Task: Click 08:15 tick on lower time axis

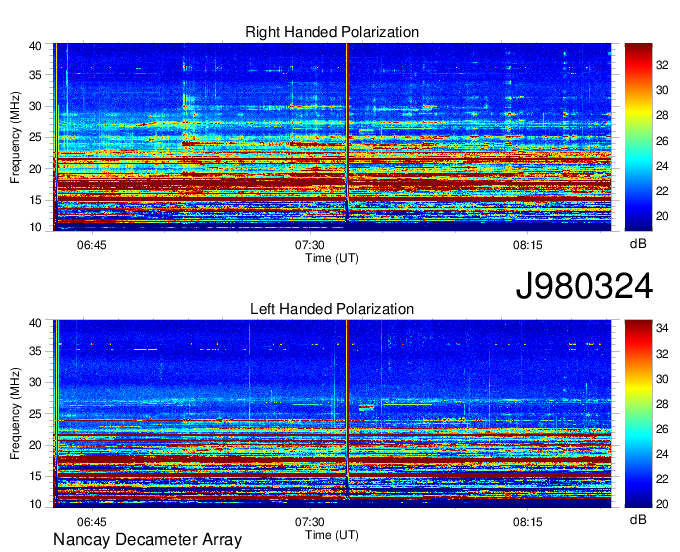Action: pos(527,522)
